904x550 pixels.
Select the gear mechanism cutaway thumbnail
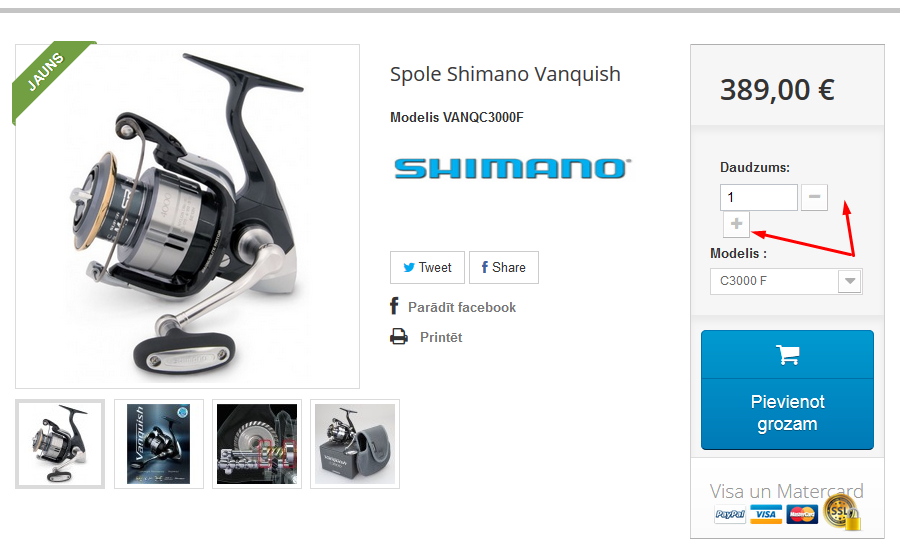click(x=257, y=444)
